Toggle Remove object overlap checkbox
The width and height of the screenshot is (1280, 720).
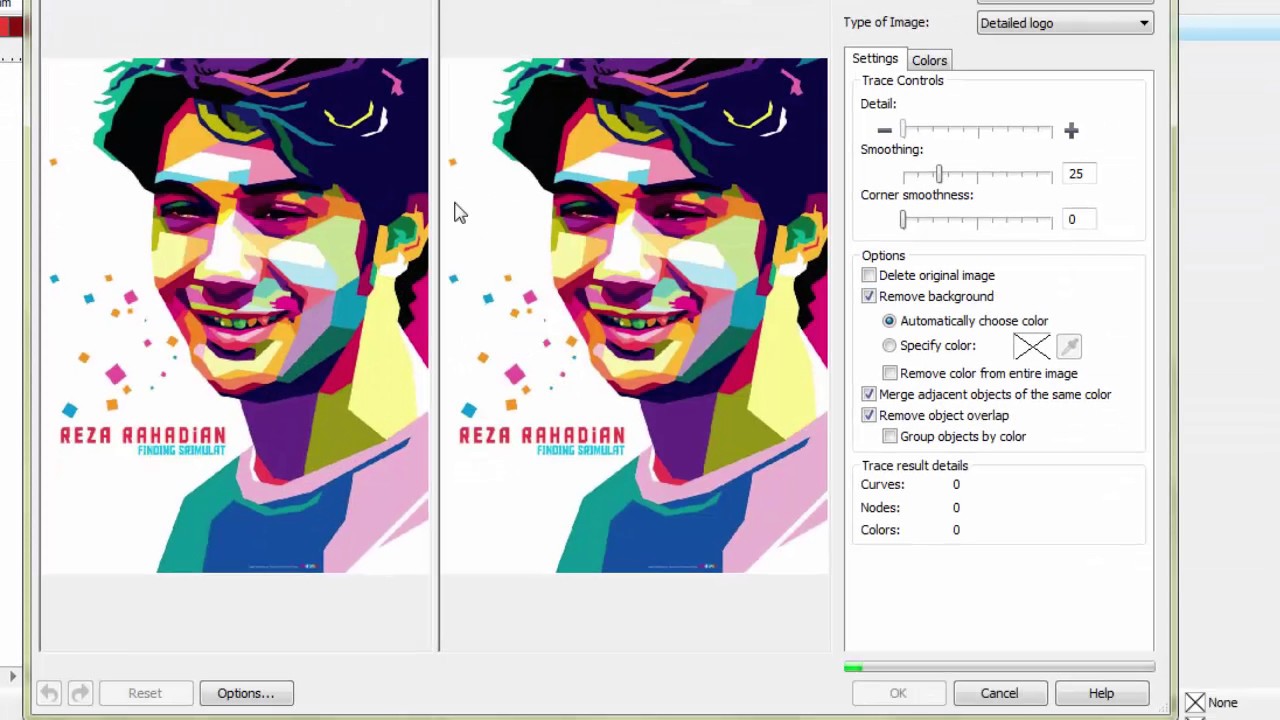coord(869,415)
